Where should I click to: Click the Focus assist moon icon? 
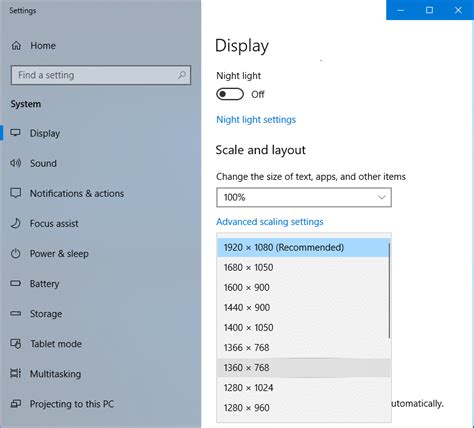coord(15,223)
